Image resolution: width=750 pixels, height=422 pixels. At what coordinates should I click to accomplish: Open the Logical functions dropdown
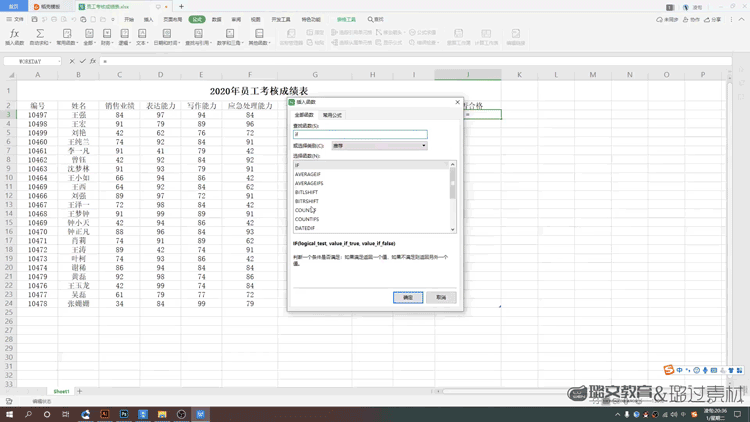click(x=124, y=36)
